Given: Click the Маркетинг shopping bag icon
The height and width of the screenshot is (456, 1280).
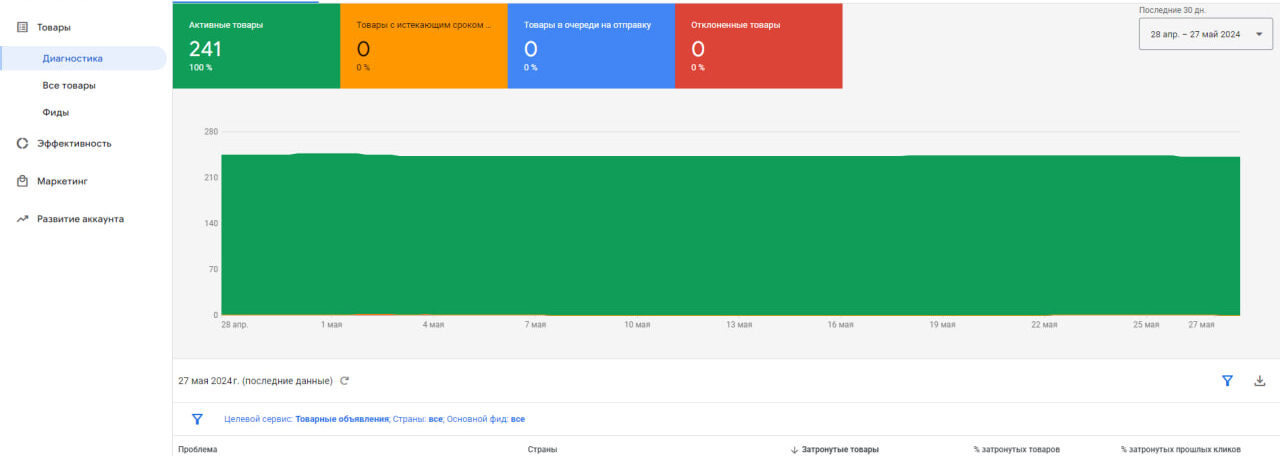Looking at the screenshot, I should [22, 181].
